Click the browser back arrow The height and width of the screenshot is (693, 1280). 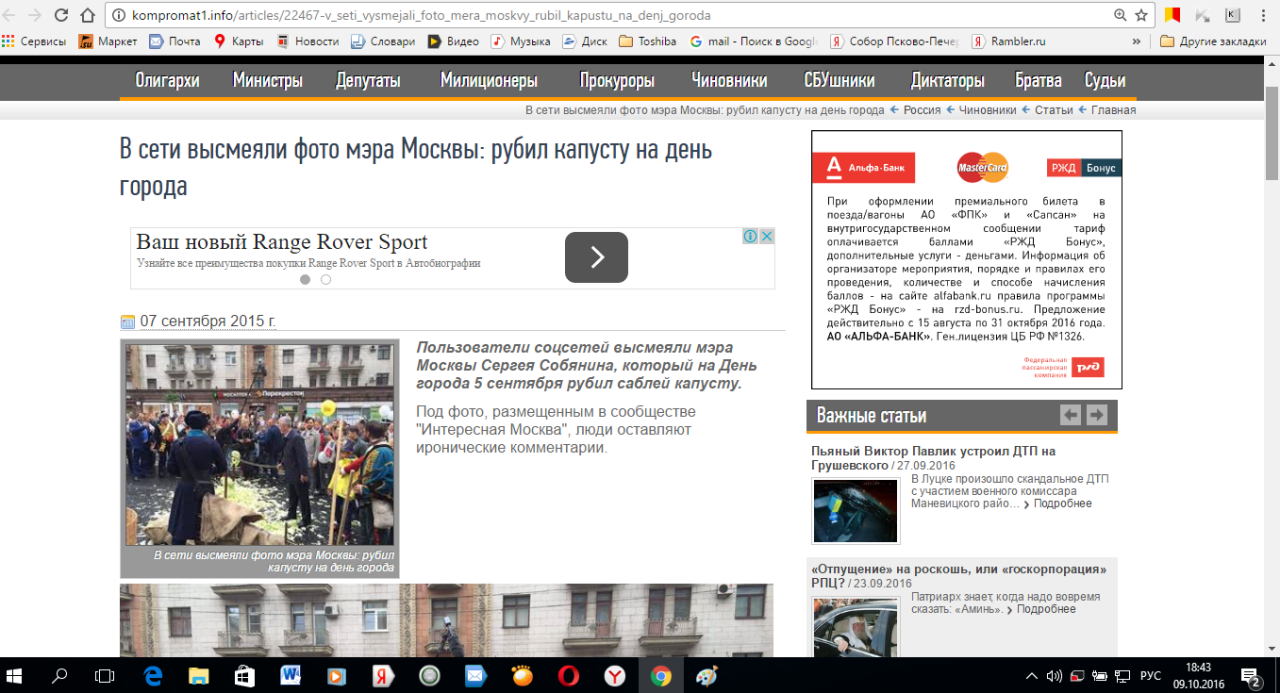tap(10, 15)
